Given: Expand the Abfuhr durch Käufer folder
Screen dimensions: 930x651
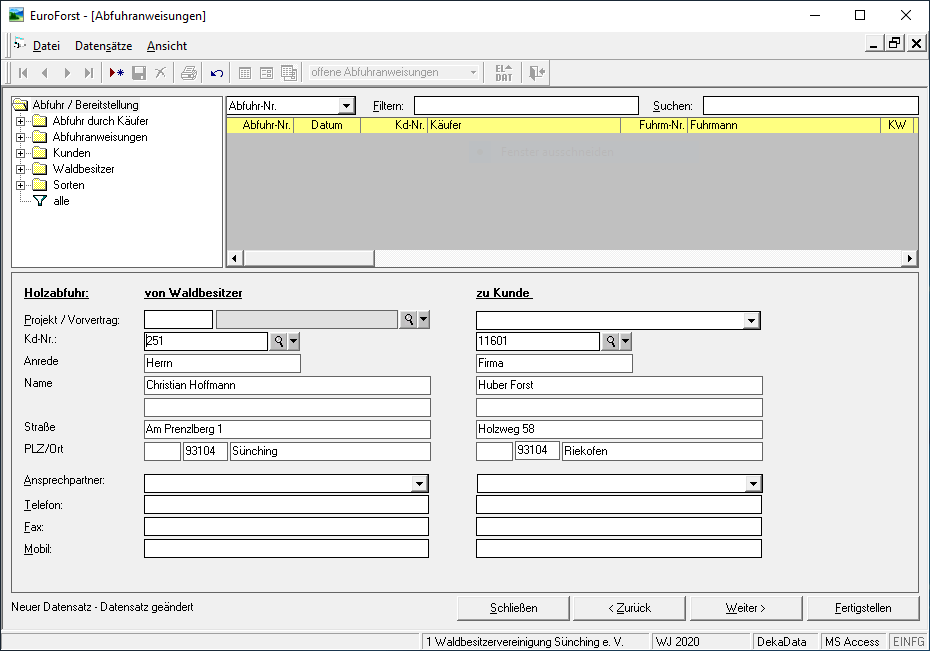Looking at the screenshot, I should click(20, 122).
